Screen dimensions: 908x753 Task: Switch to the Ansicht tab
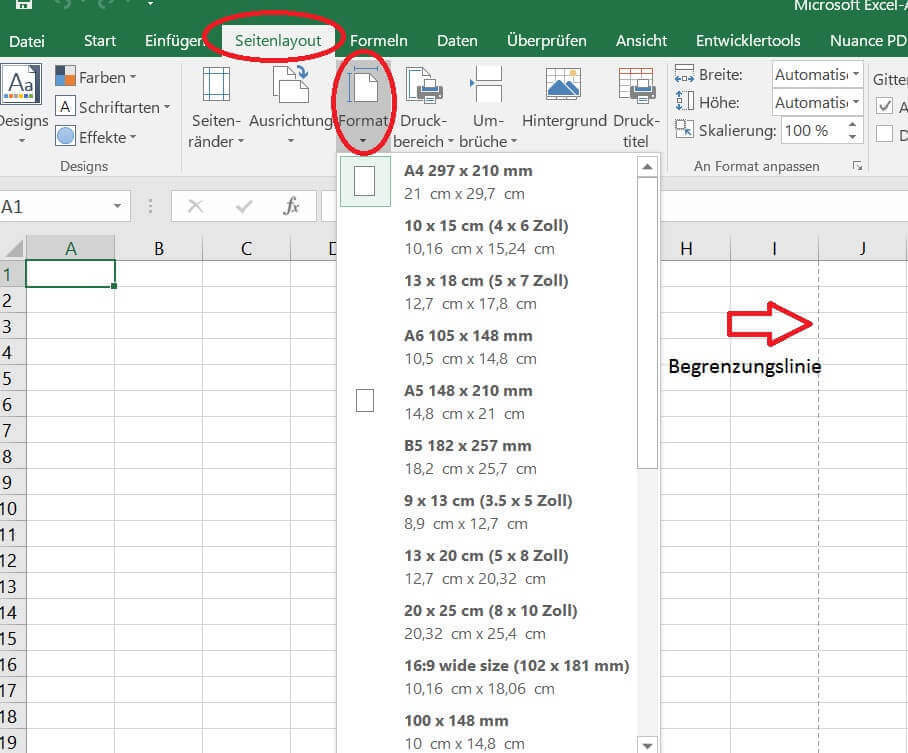(x=641, y=41)
